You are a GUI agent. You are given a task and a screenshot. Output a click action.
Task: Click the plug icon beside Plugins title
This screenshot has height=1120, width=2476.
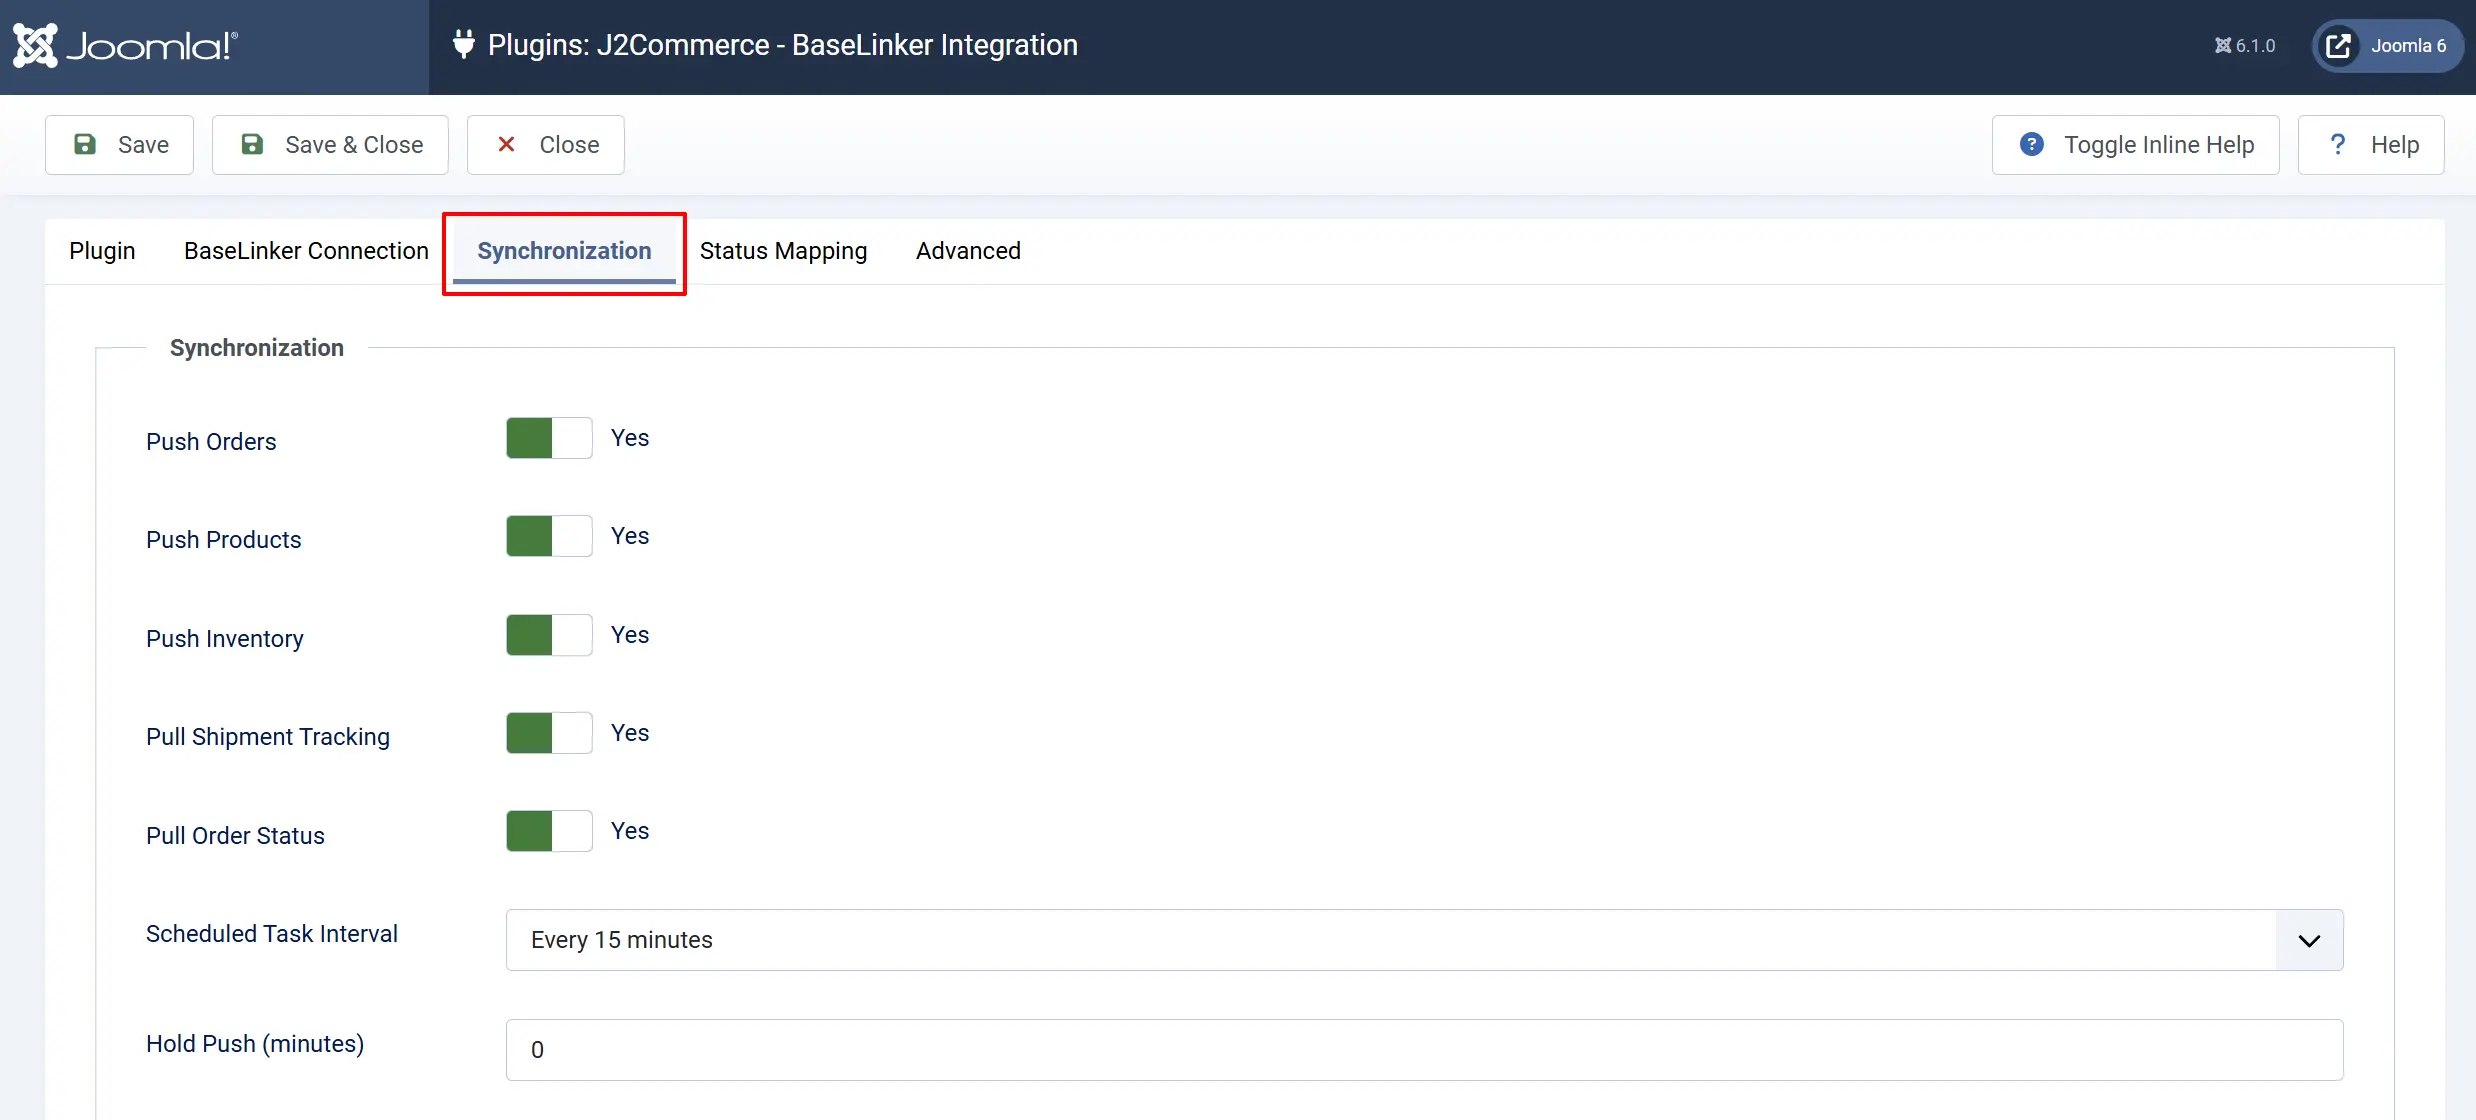[x=463, y=44]
